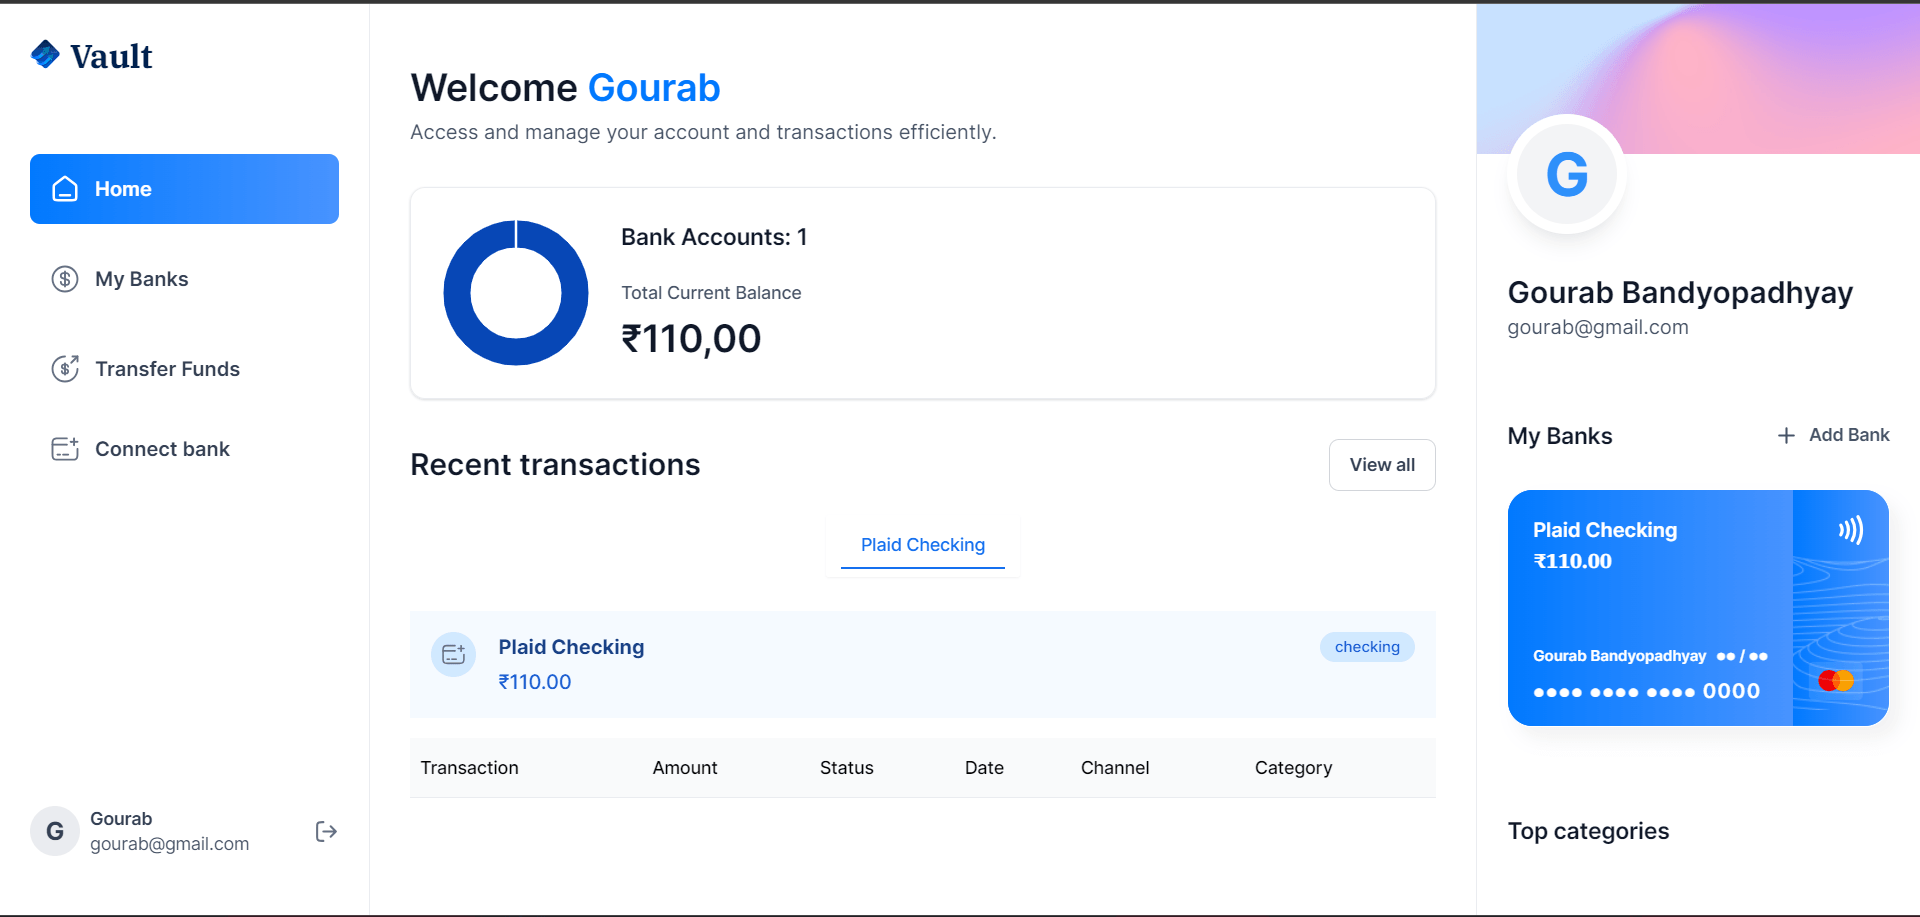Click the large G profile avatar
1920x917 pixels.
coord(1567,174)
